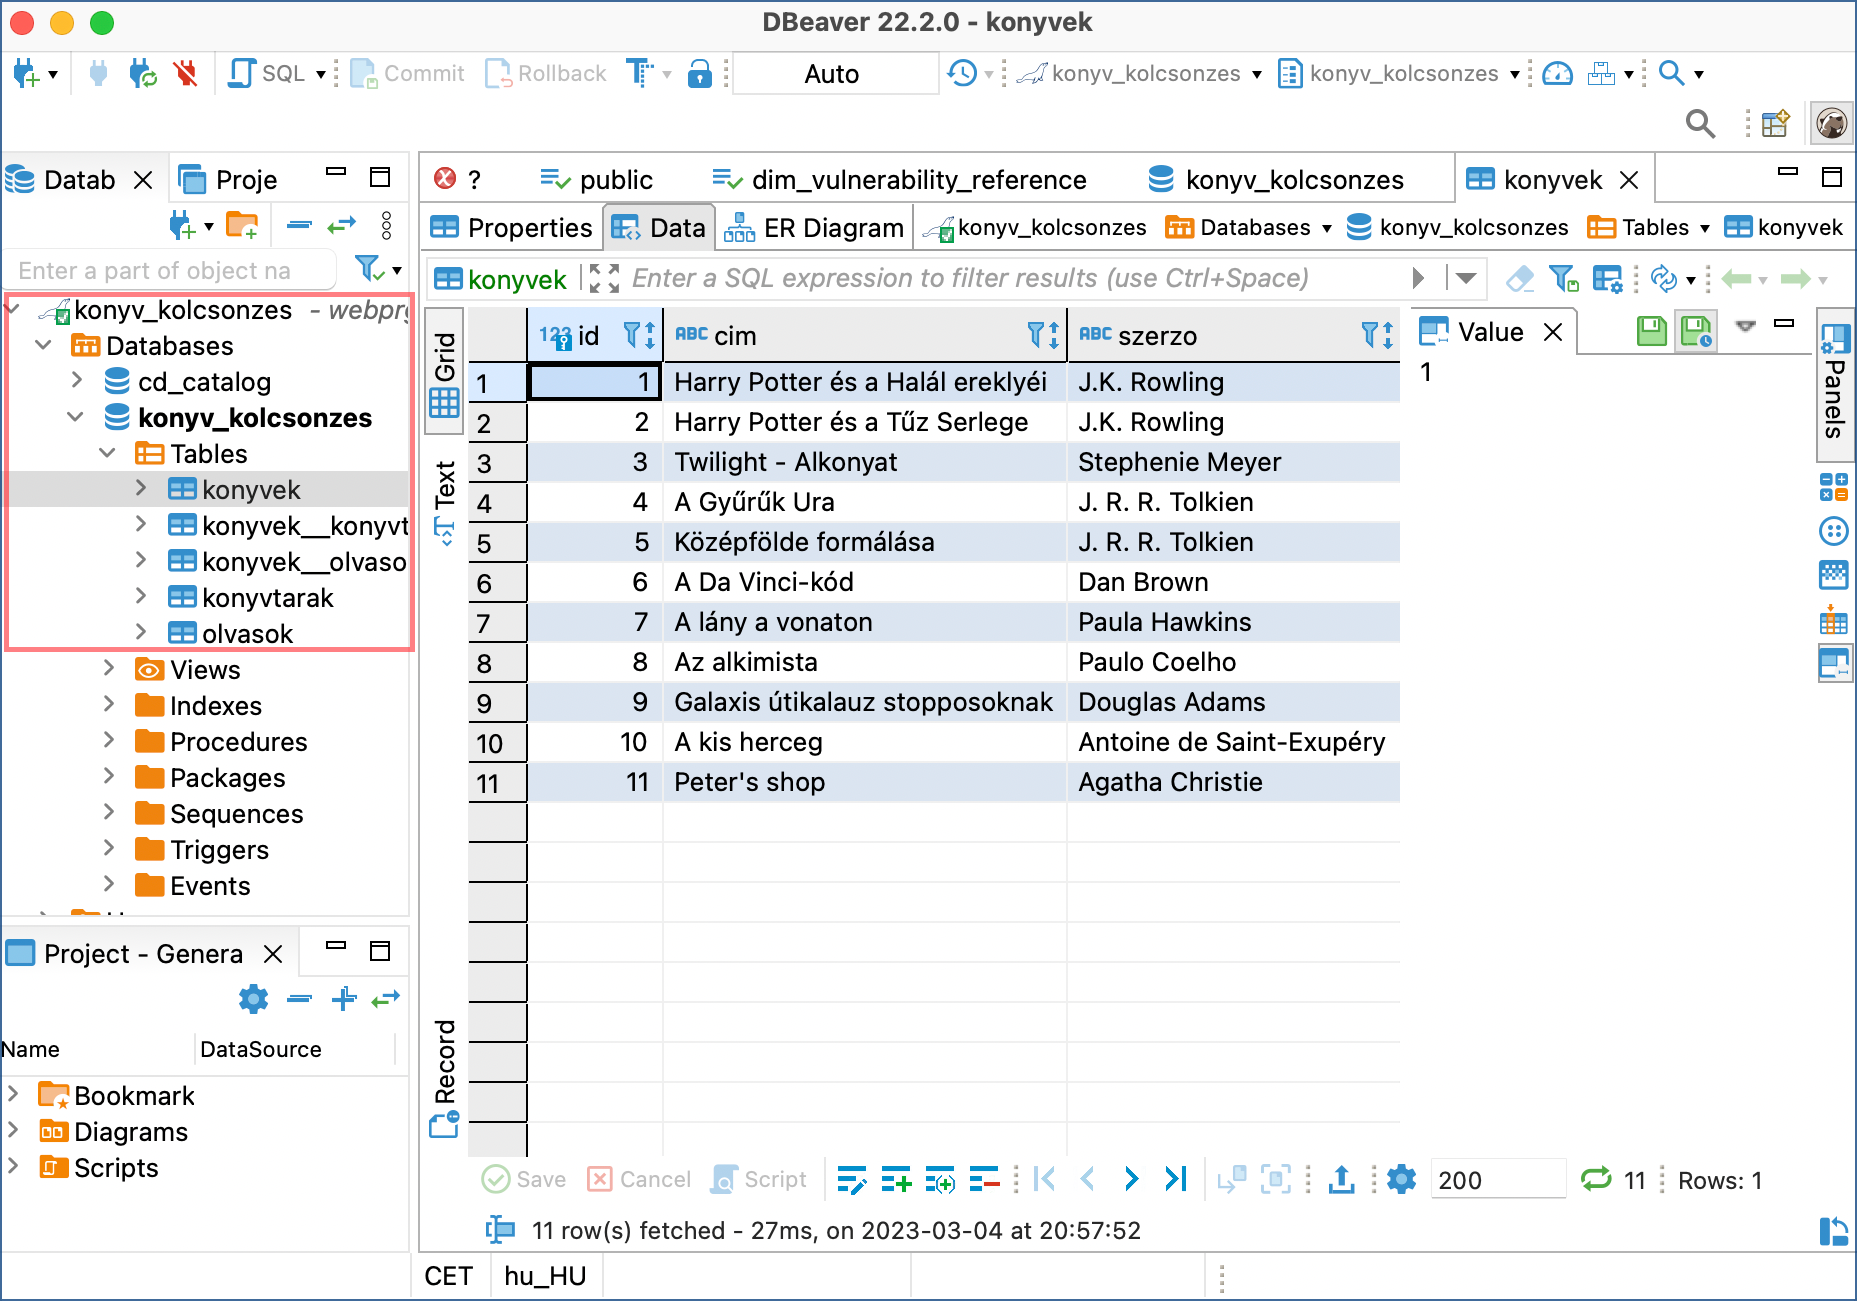Click the project settings gear icon
Screen dimensions: 1857x1301
coord(254,998)
